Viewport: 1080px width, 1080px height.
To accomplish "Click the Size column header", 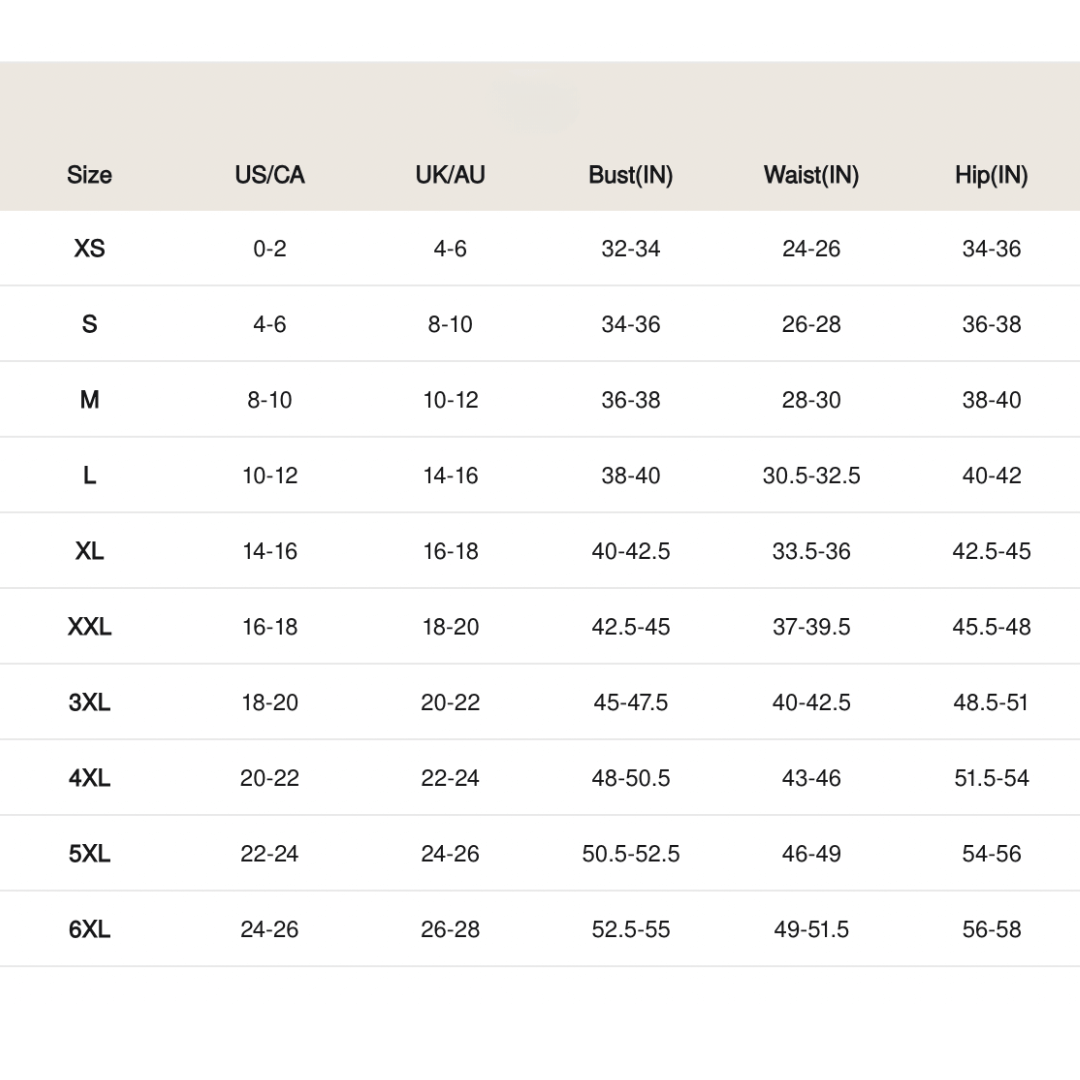I will pyautogui.click(x=89, y=175).
